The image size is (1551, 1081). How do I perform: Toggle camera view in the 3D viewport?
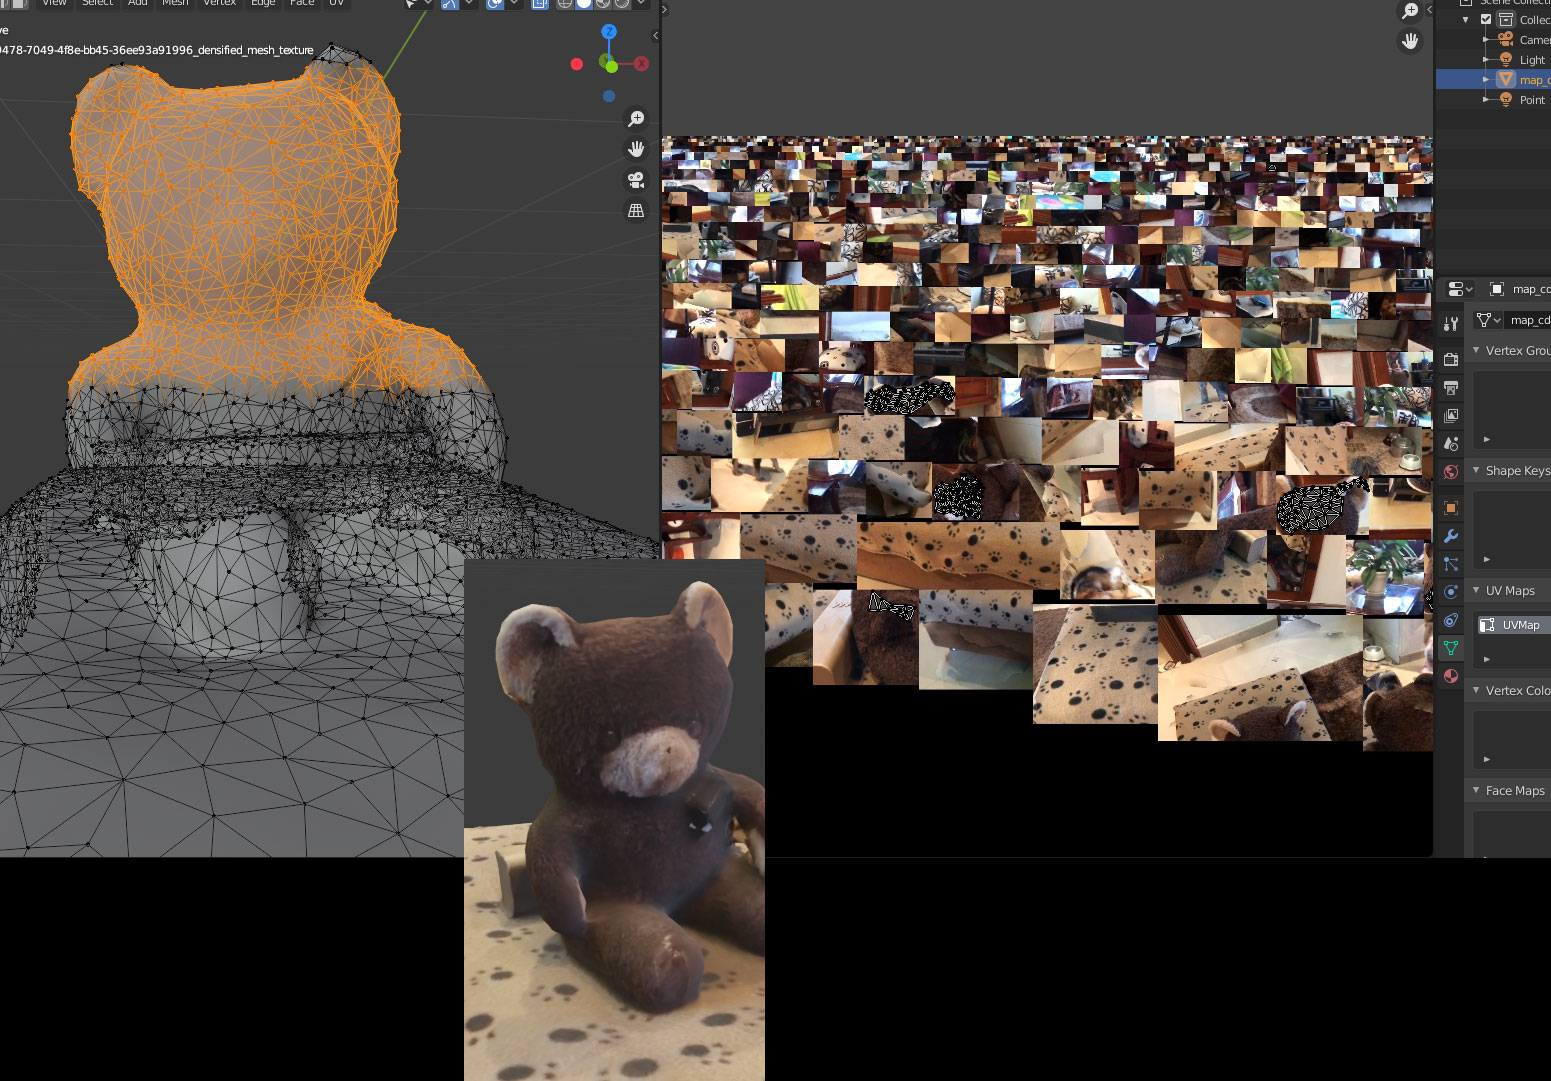(636, 180)
